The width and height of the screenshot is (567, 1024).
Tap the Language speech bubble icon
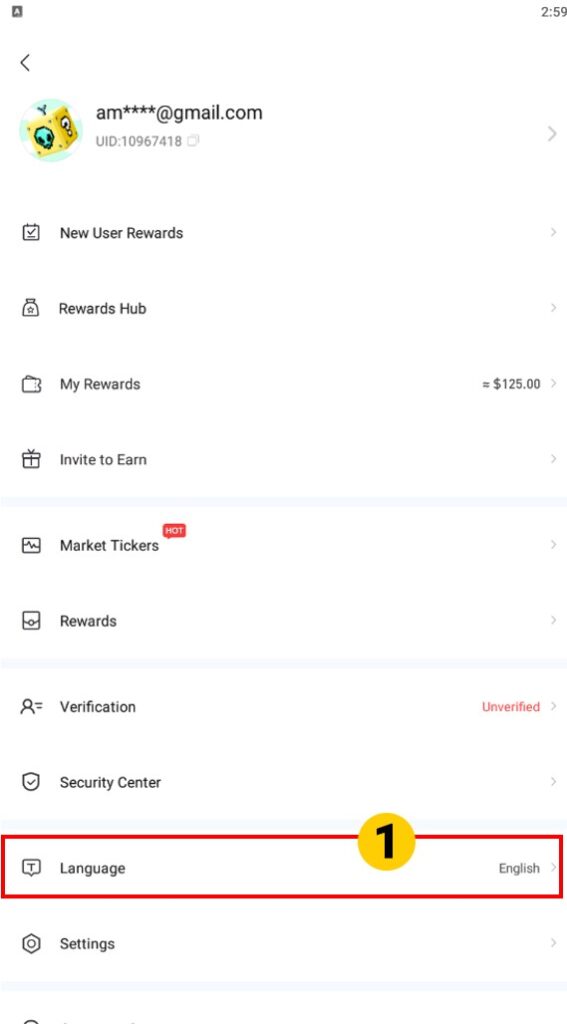coord(31,868)
